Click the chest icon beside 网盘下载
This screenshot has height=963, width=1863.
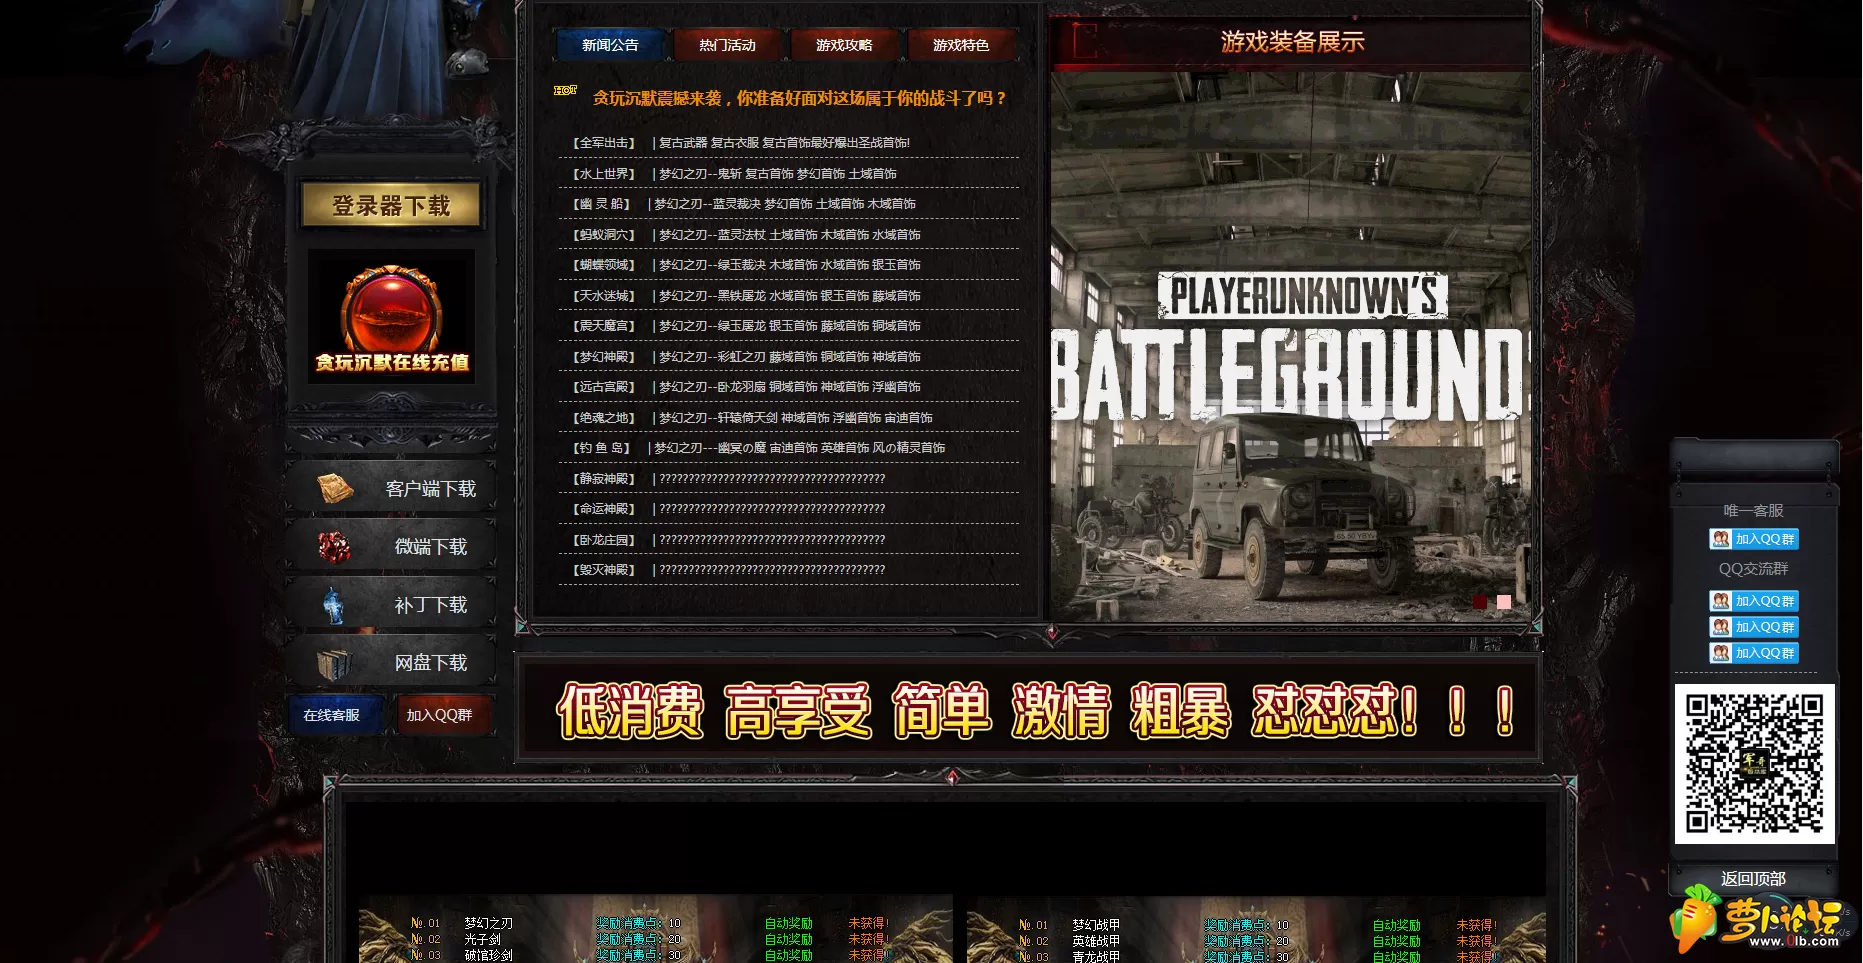335,662
